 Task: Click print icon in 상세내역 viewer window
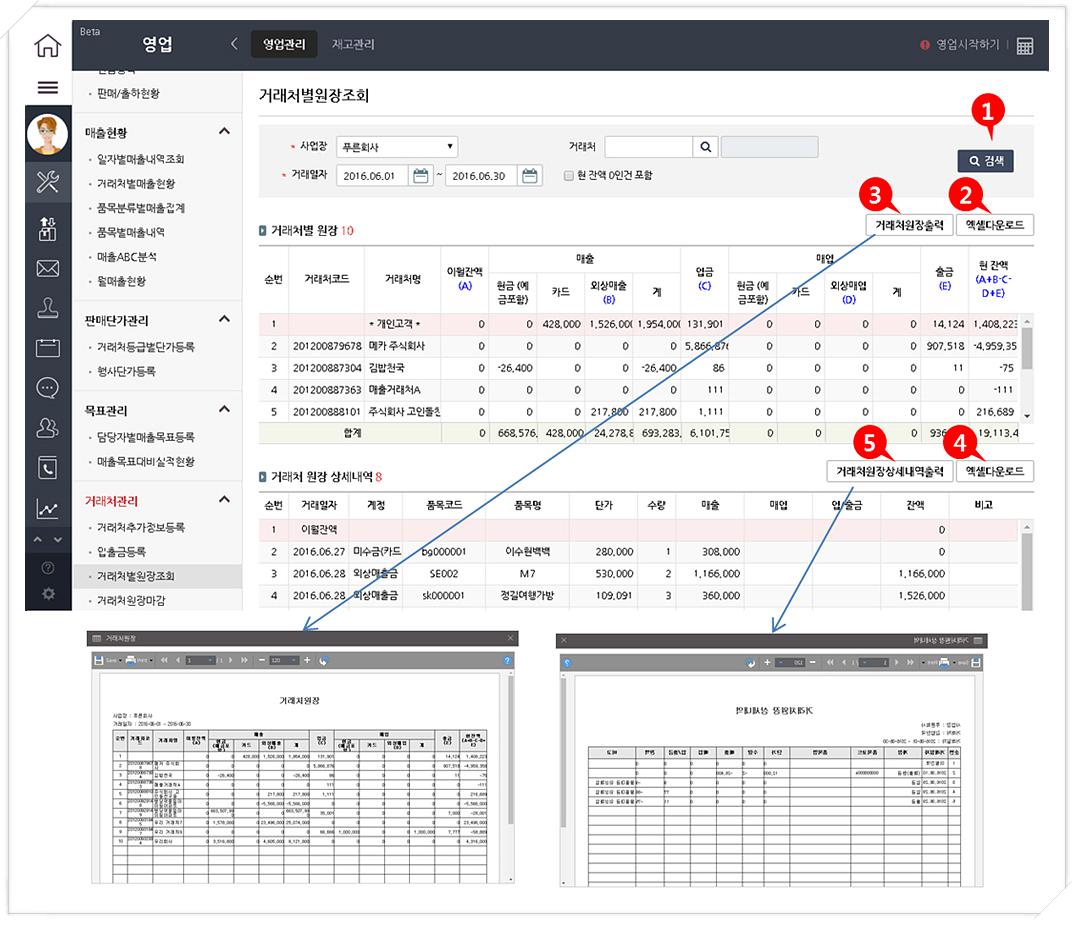945,663
